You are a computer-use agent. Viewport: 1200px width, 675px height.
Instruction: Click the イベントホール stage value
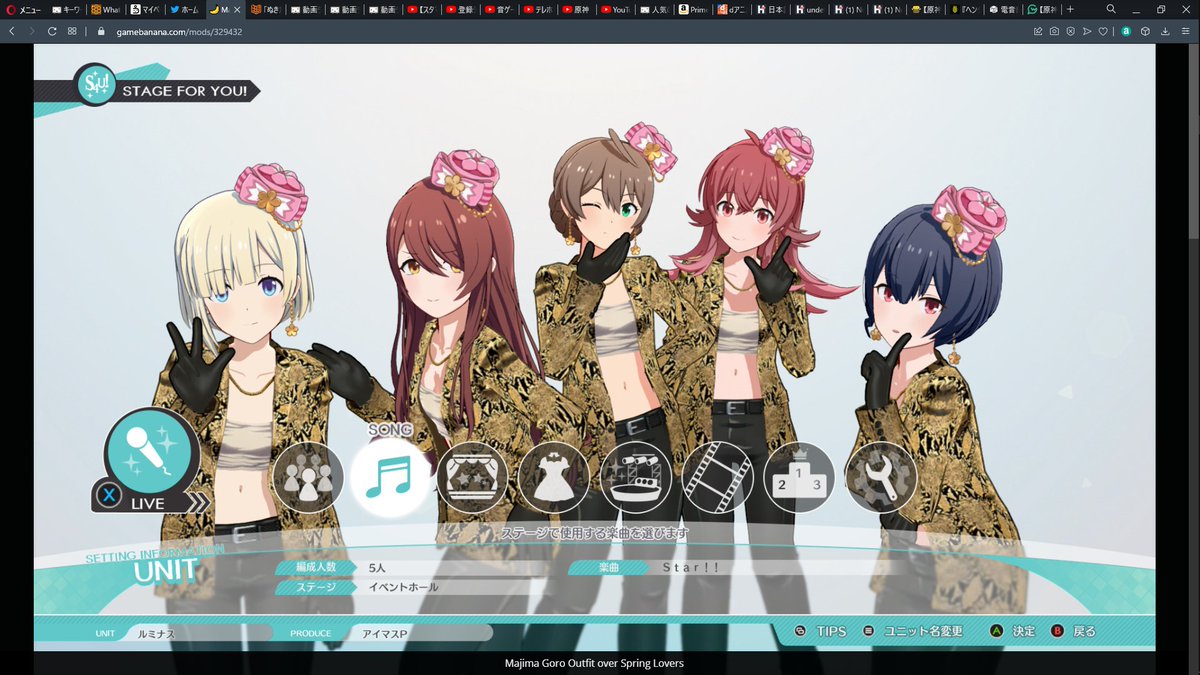(404, 587)
